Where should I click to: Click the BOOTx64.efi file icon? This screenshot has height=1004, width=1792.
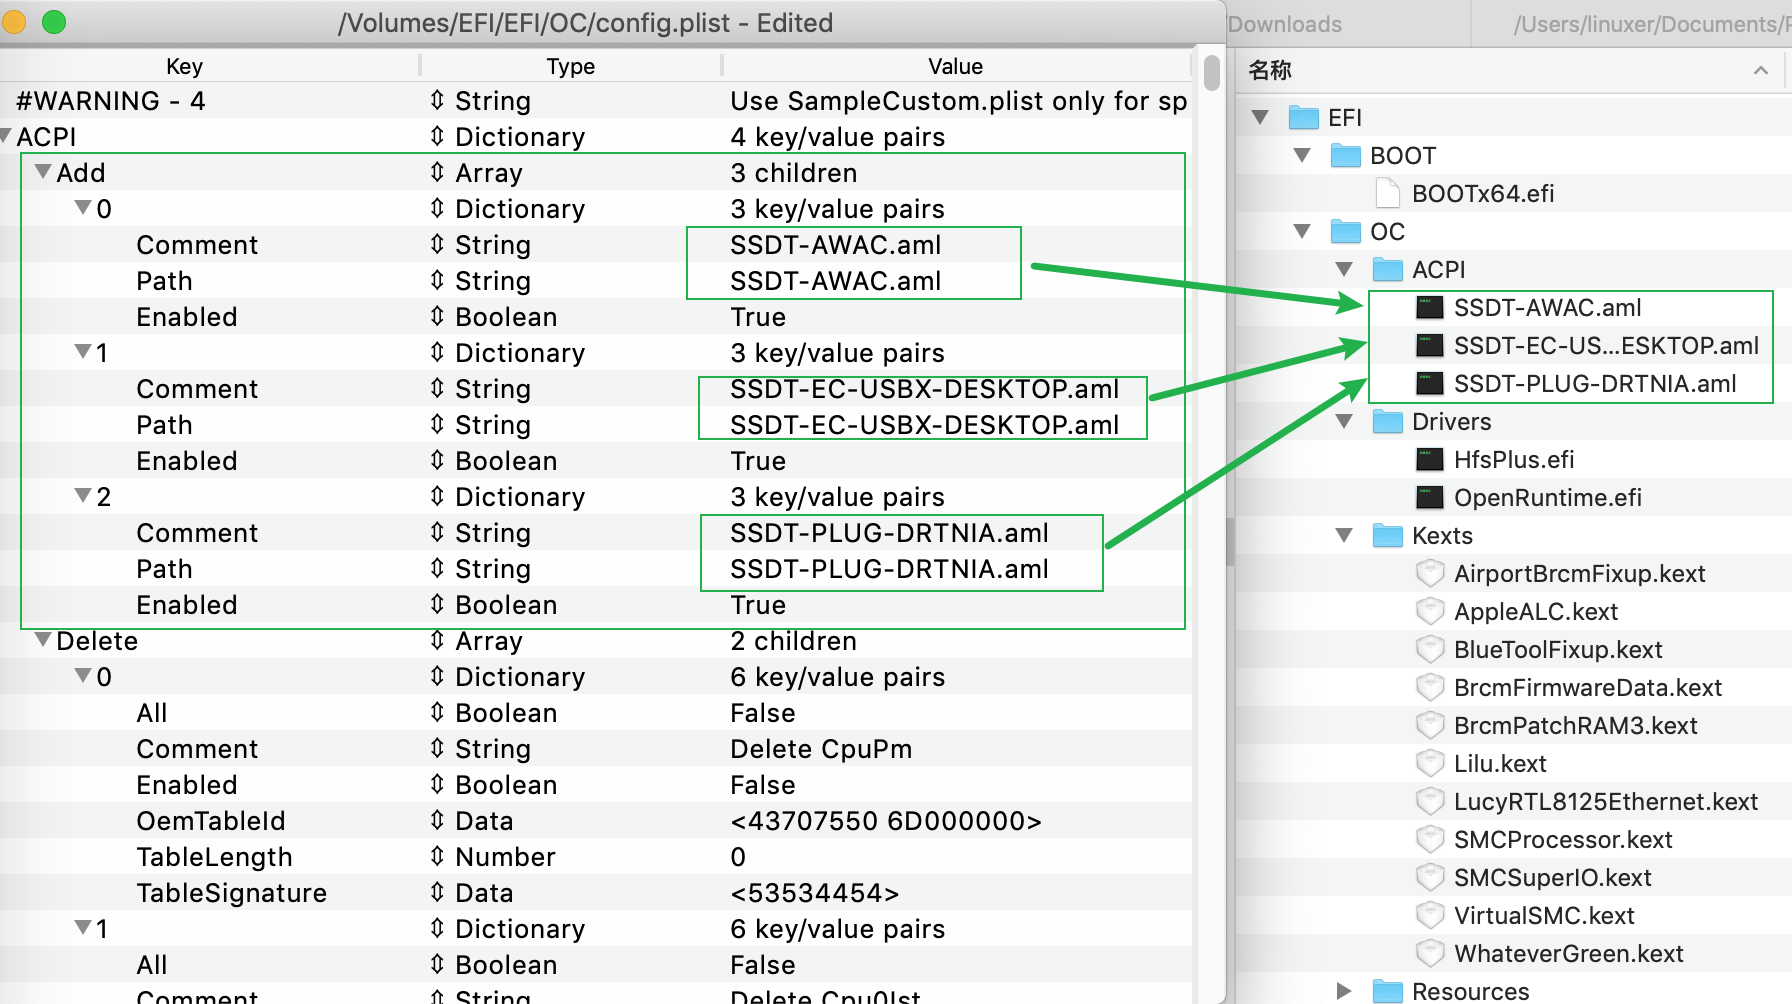[x=1387, y=194]
